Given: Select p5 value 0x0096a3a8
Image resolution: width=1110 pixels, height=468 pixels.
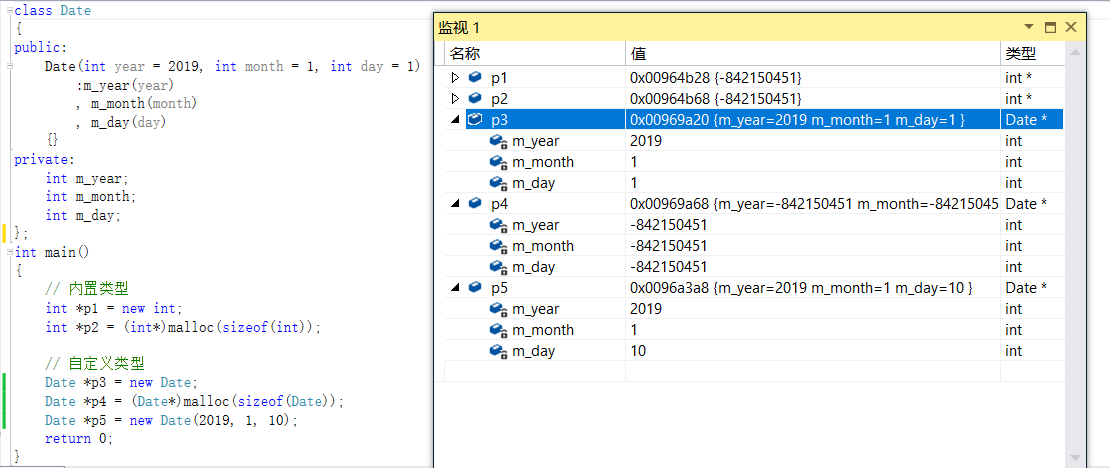Looking at the screenshot, I should [x=670, y=288].
